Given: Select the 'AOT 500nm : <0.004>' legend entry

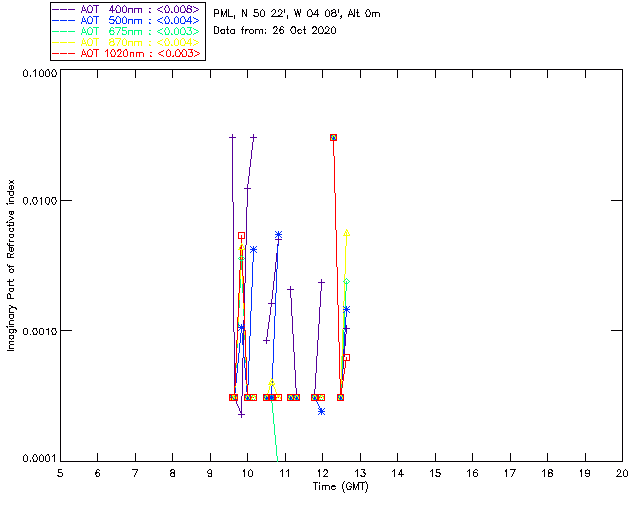Looking at the screenshot, I should tap(126, 20).
